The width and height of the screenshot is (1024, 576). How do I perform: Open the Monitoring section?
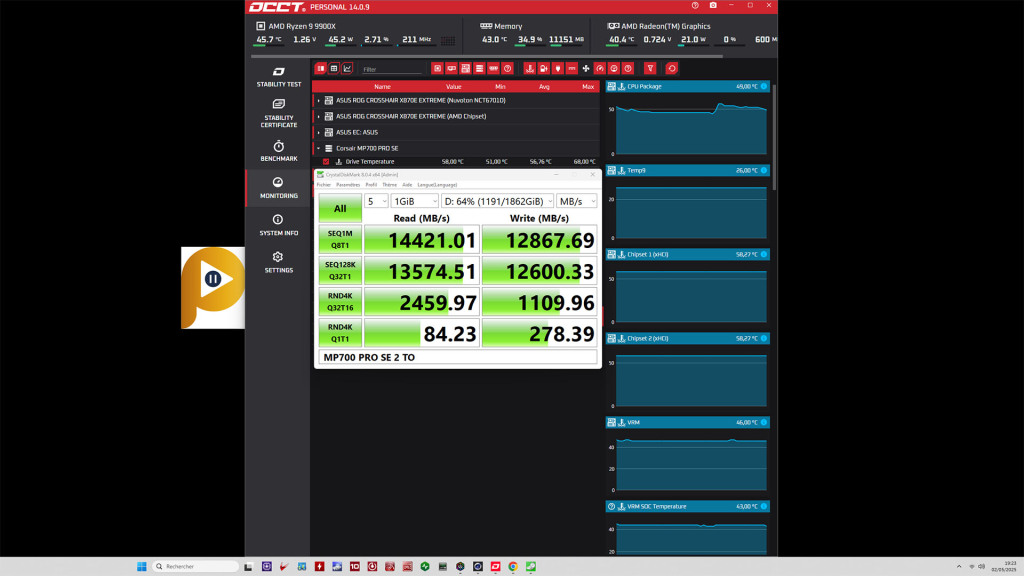278,187
